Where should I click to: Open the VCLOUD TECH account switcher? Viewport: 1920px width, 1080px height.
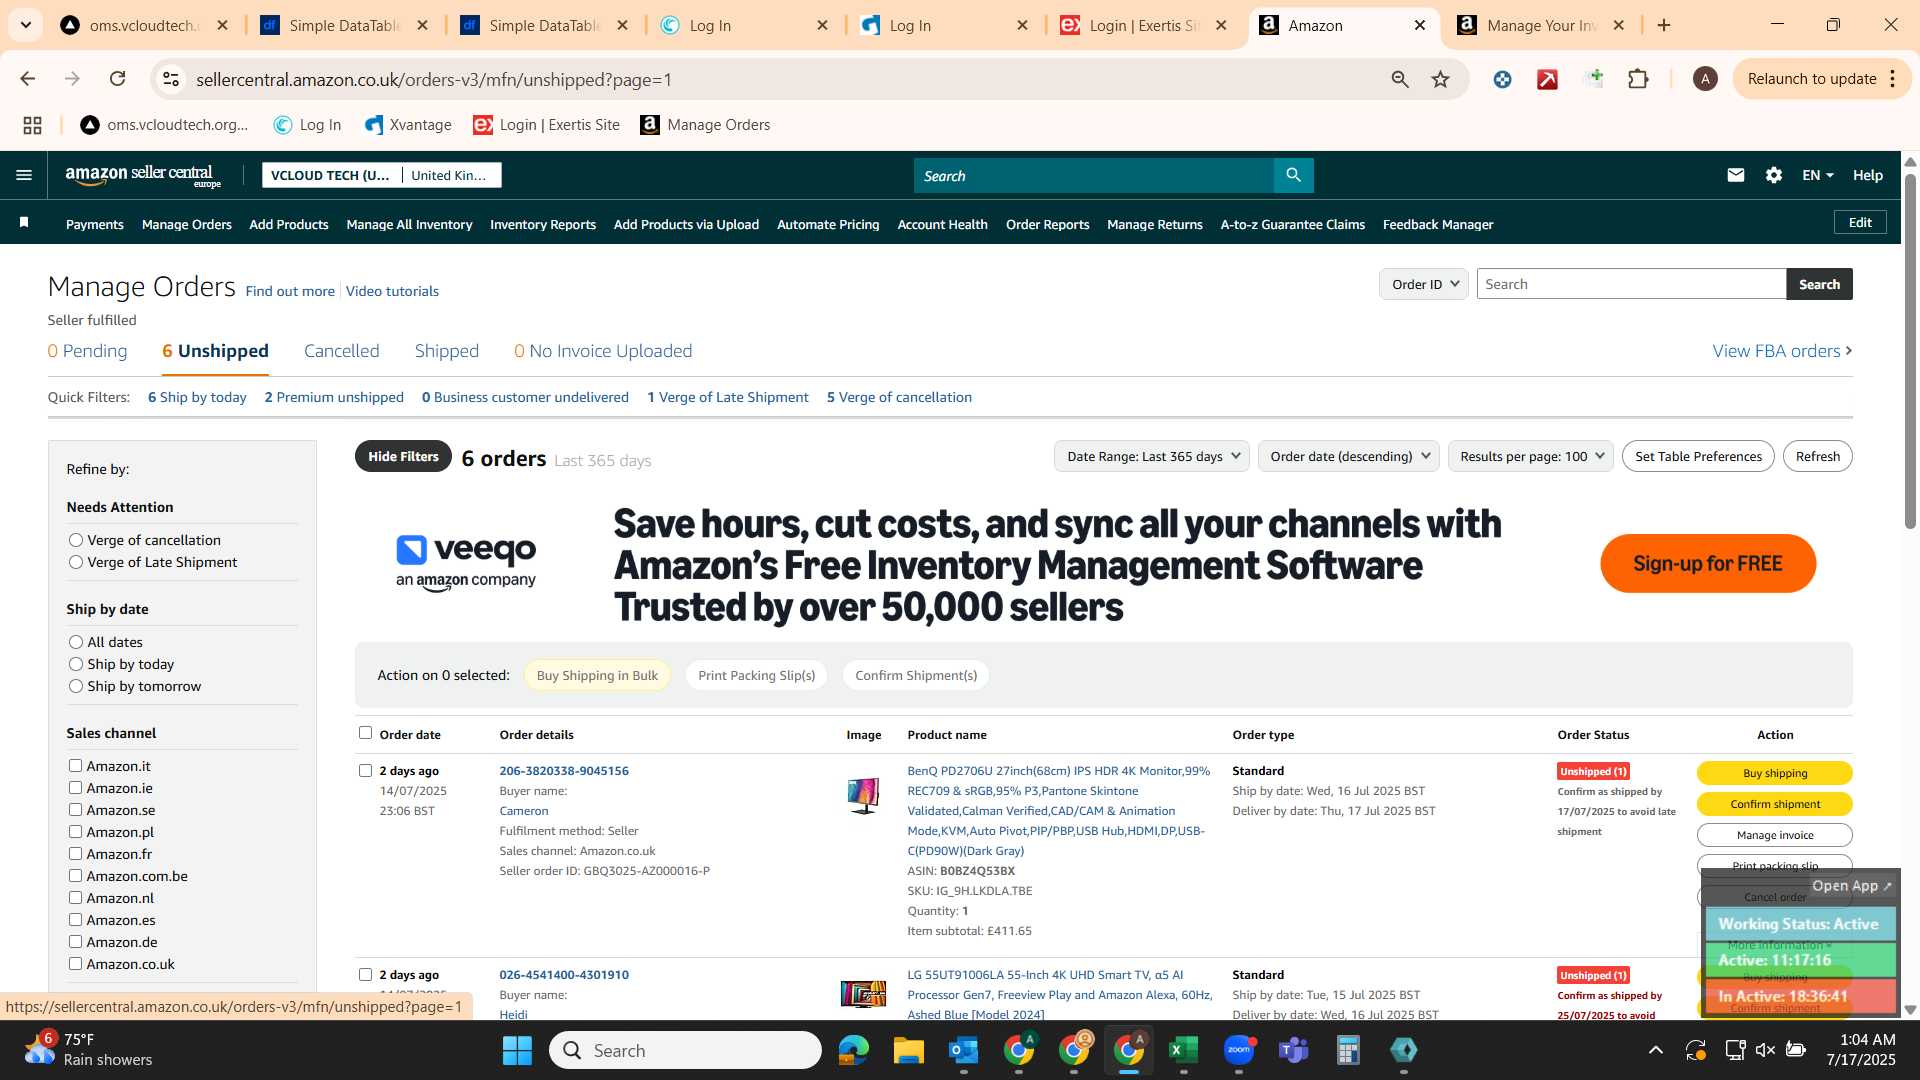(381, 175)
